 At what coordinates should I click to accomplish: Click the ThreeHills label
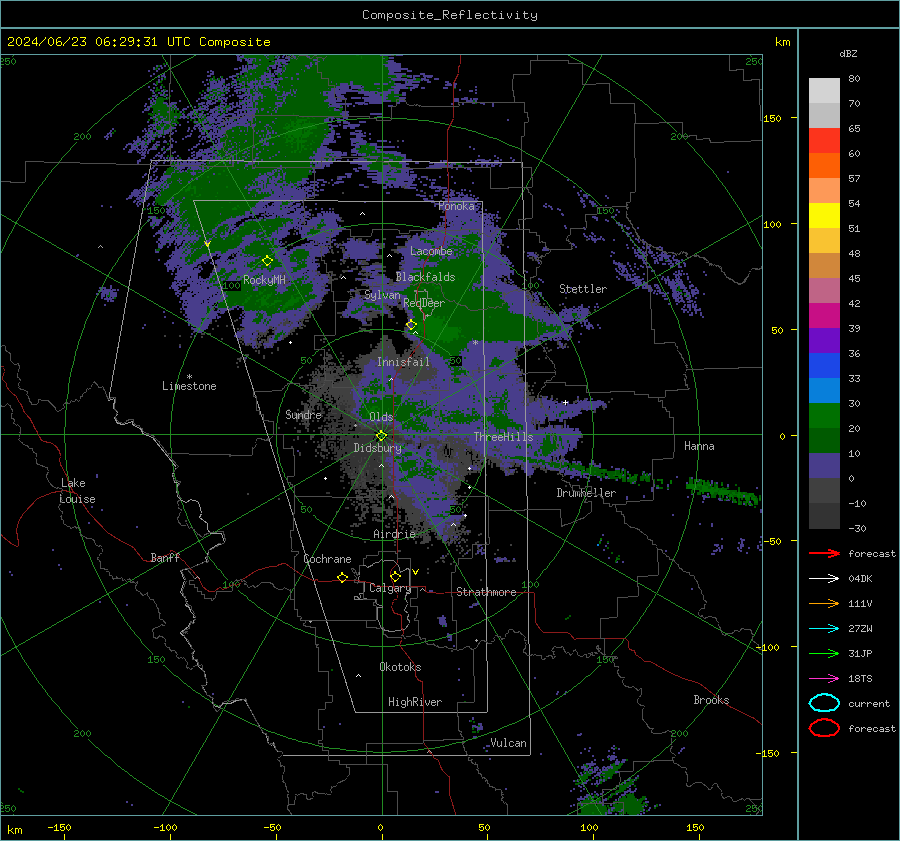[503, 437]
